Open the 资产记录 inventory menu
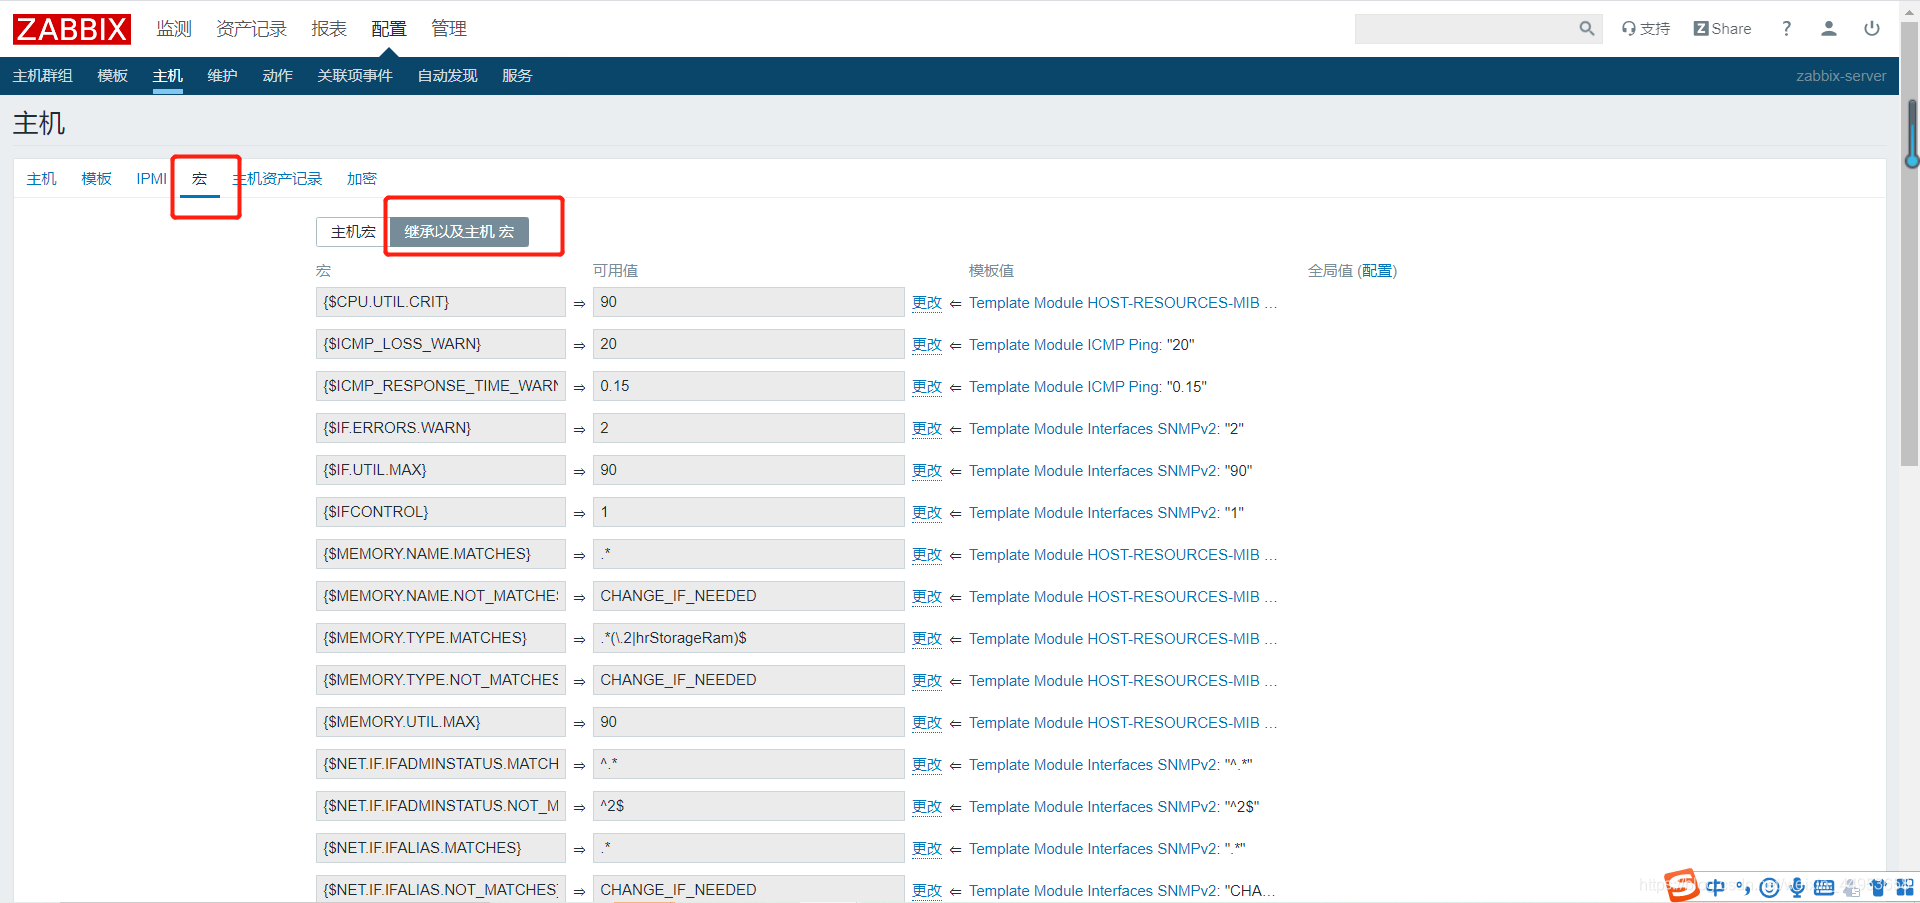 click(252, 29)
